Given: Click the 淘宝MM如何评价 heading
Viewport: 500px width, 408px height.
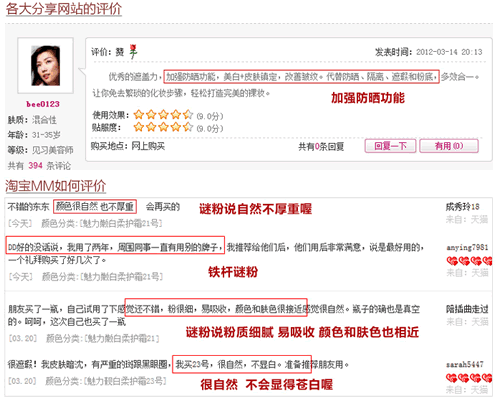Looking at the screenshot, I should click(x=56, y=186).
